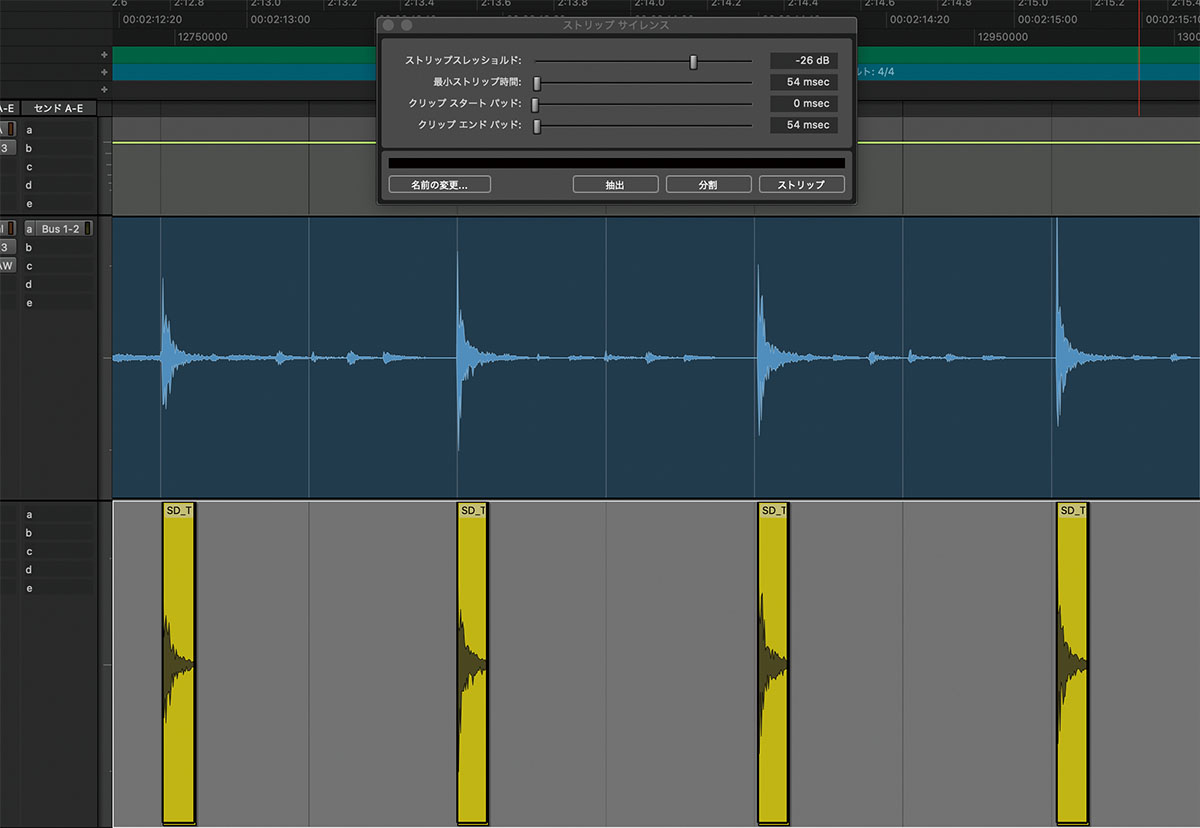Open send slot c on the SD_T clips track
This screenshot has height=828, width=1200.
coord(59,551)
